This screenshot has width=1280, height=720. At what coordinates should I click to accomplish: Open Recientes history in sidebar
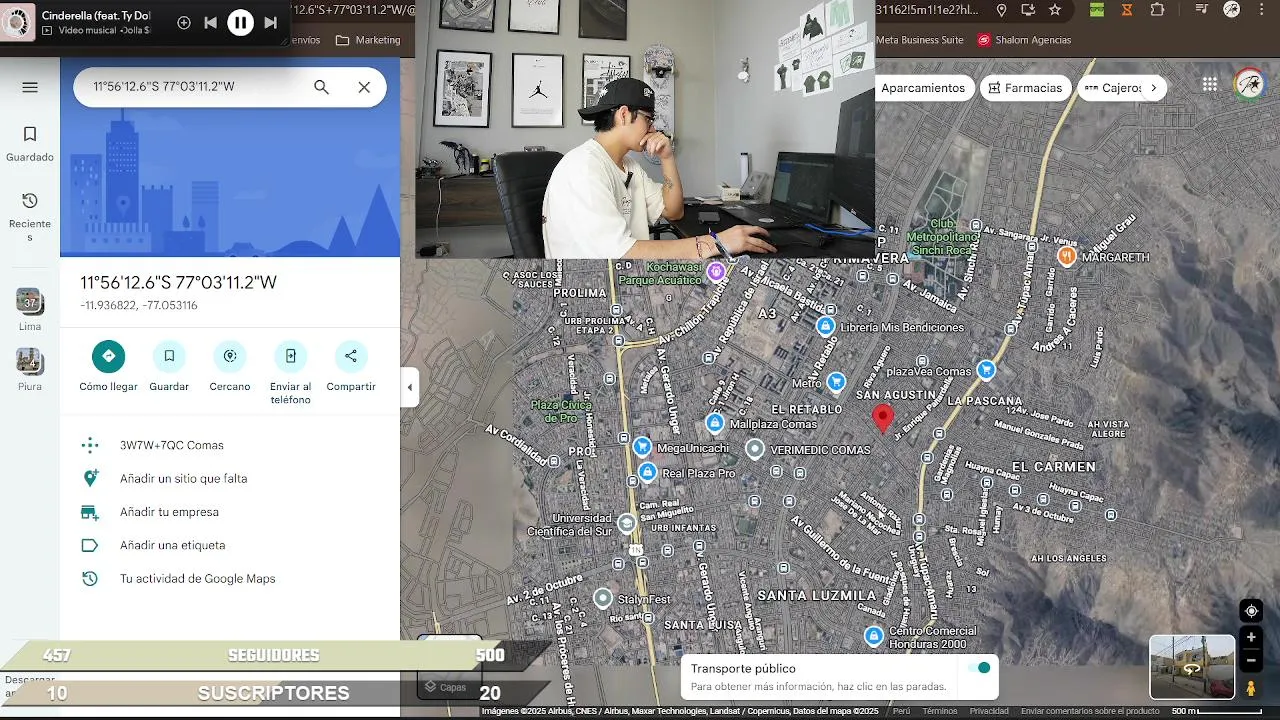click(x=30, y=216)
